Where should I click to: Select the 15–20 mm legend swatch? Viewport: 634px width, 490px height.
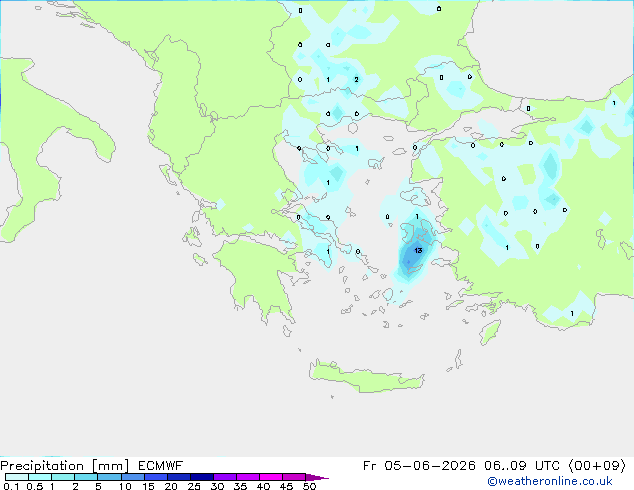156,477
